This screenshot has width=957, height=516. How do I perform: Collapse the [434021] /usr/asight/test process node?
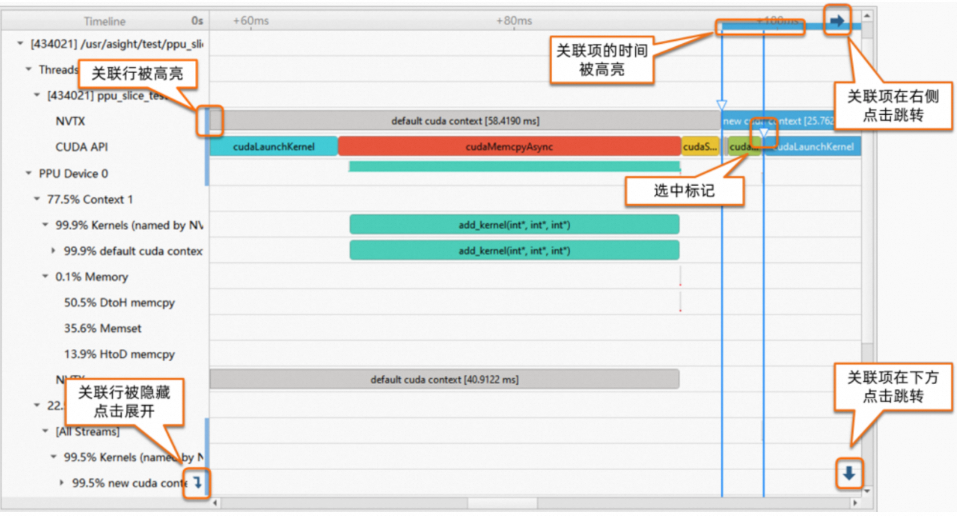20,43
